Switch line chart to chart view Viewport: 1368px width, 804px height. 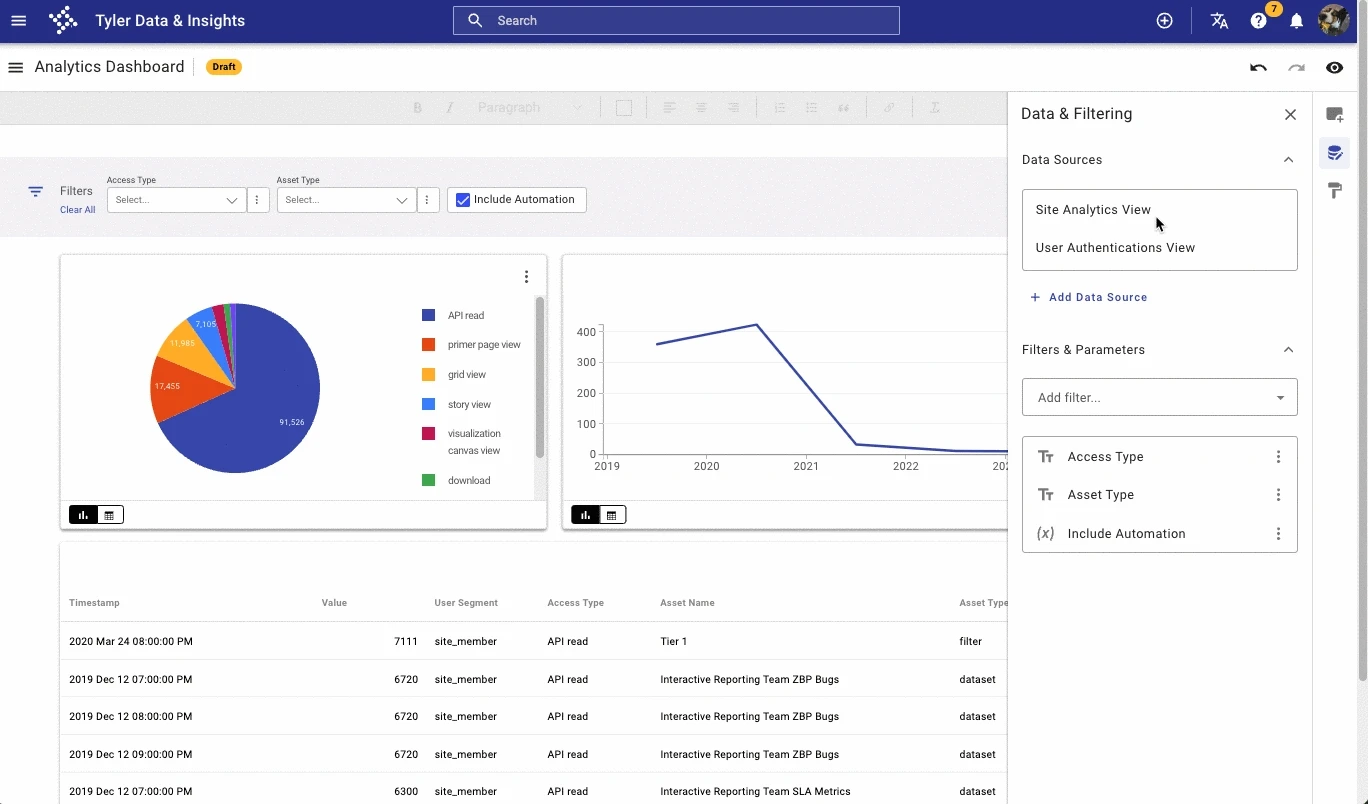point(585,515)
